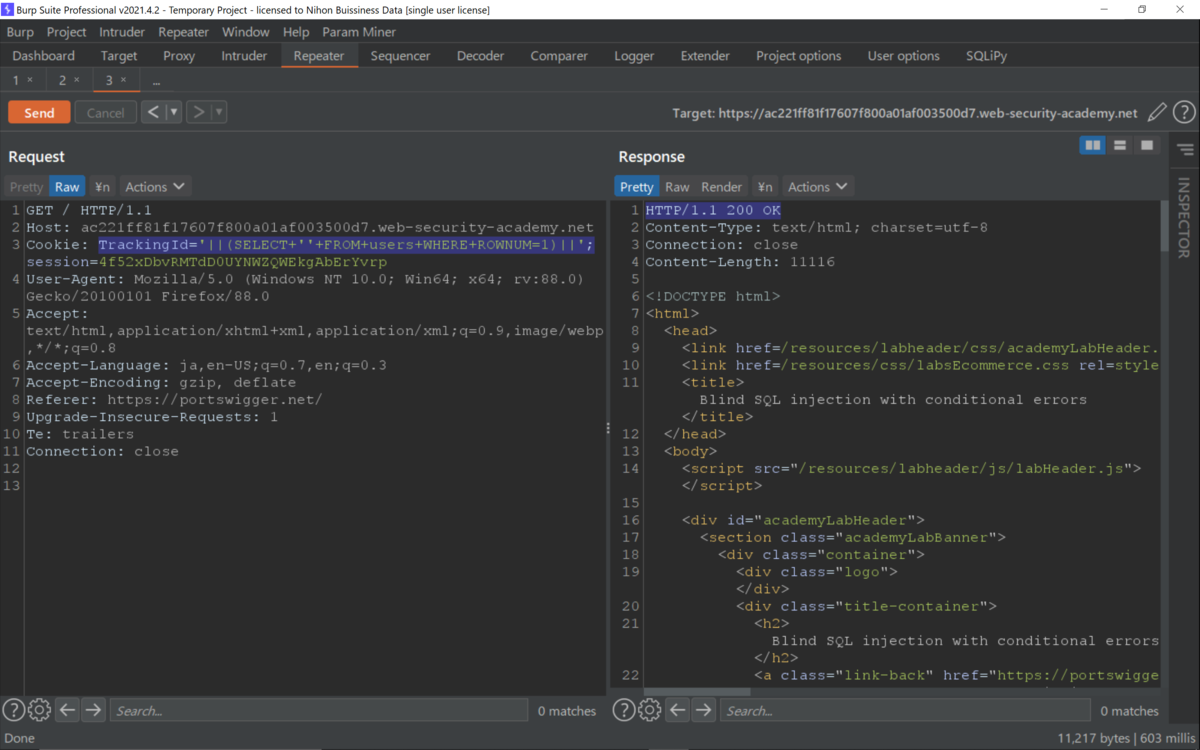Select Pretty view in Request panel
The image size is (1200, 750).
pyautogui.click(x=27, y=187)
